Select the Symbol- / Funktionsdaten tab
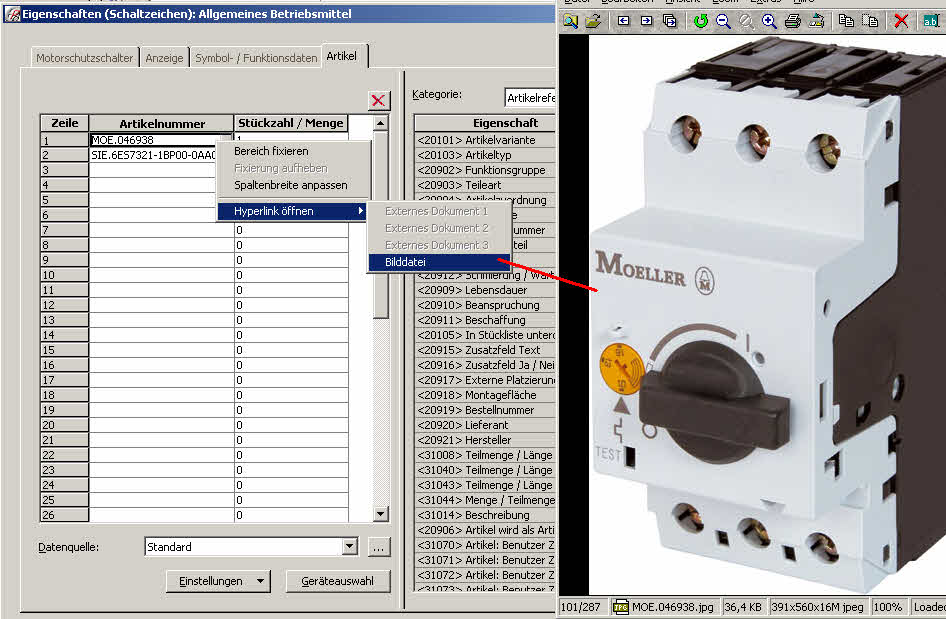This screenshot has width=946, height=619. coord(256,58)
